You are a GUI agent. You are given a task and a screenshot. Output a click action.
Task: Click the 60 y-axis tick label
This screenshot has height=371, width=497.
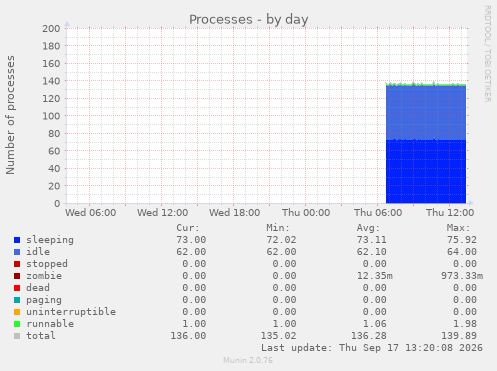(x=54, y=151)
